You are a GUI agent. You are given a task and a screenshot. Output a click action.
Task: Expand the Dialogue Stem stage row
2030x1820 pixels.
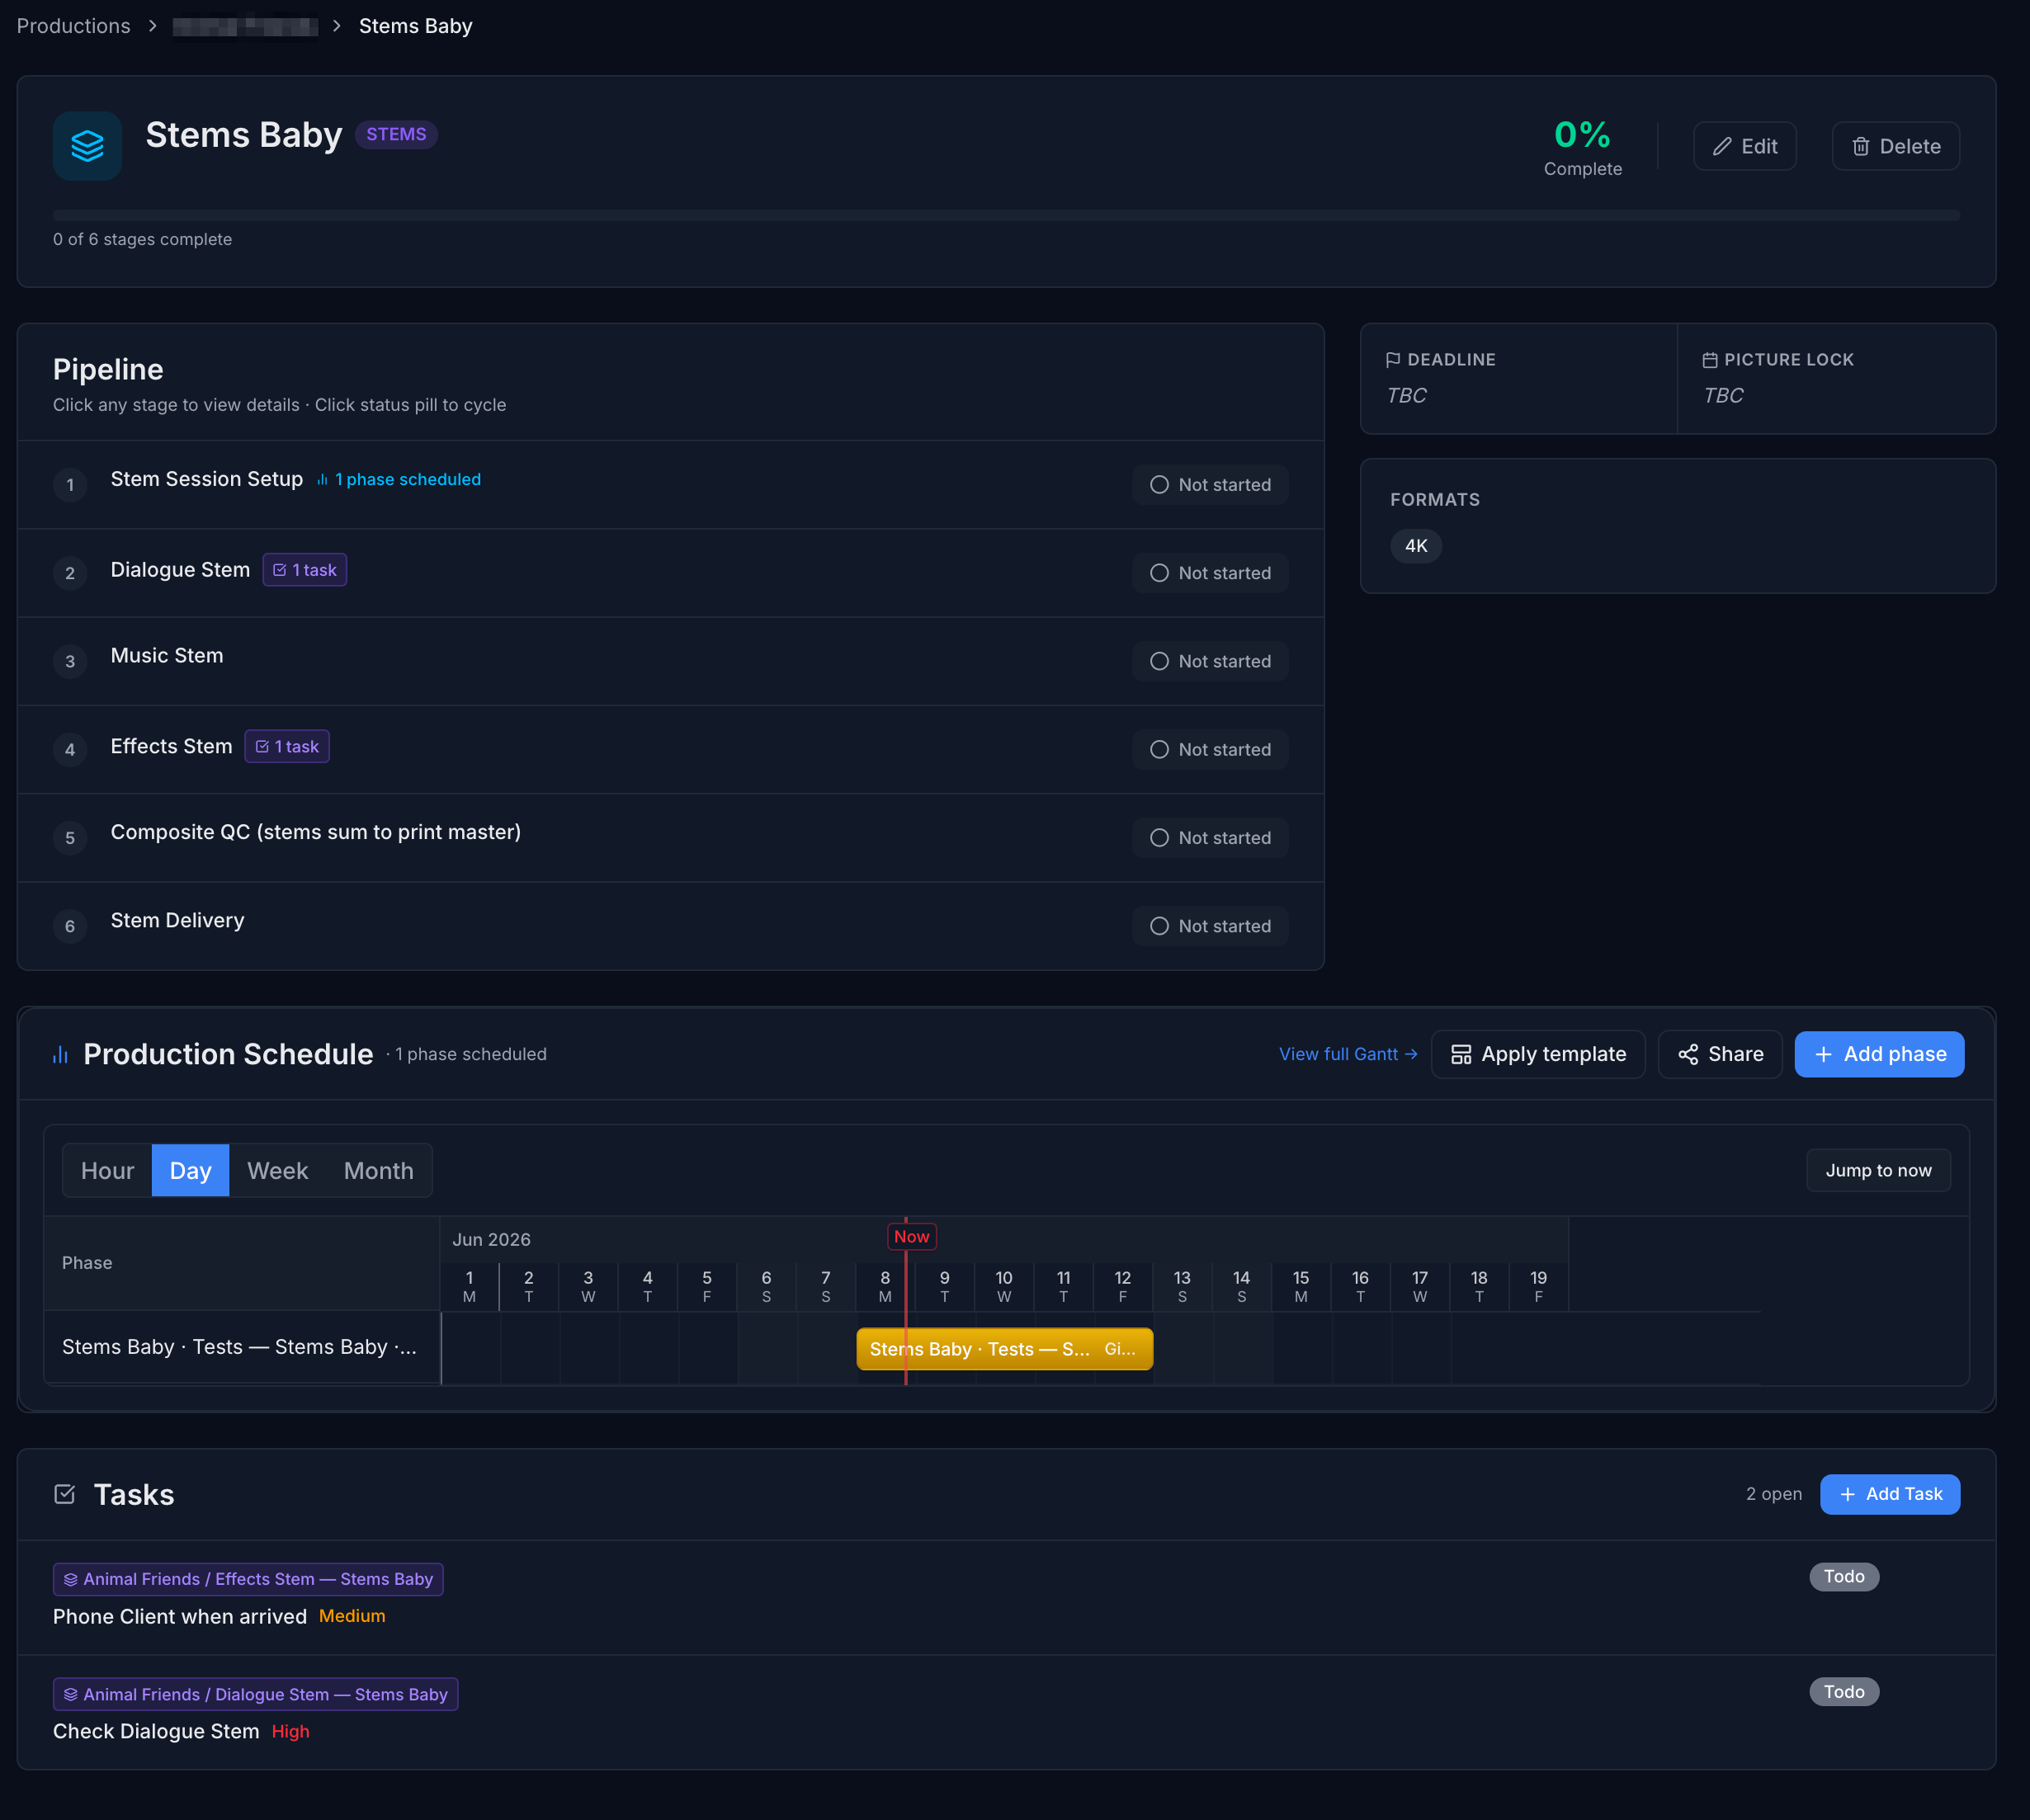(x=671, y=573)
